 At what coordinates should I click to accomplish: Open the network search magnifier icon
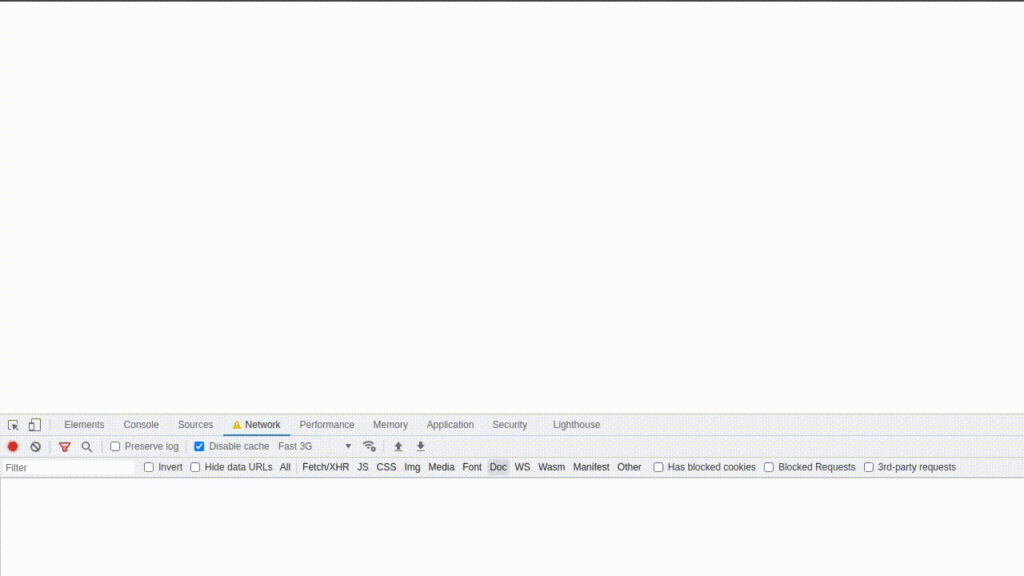86,446
